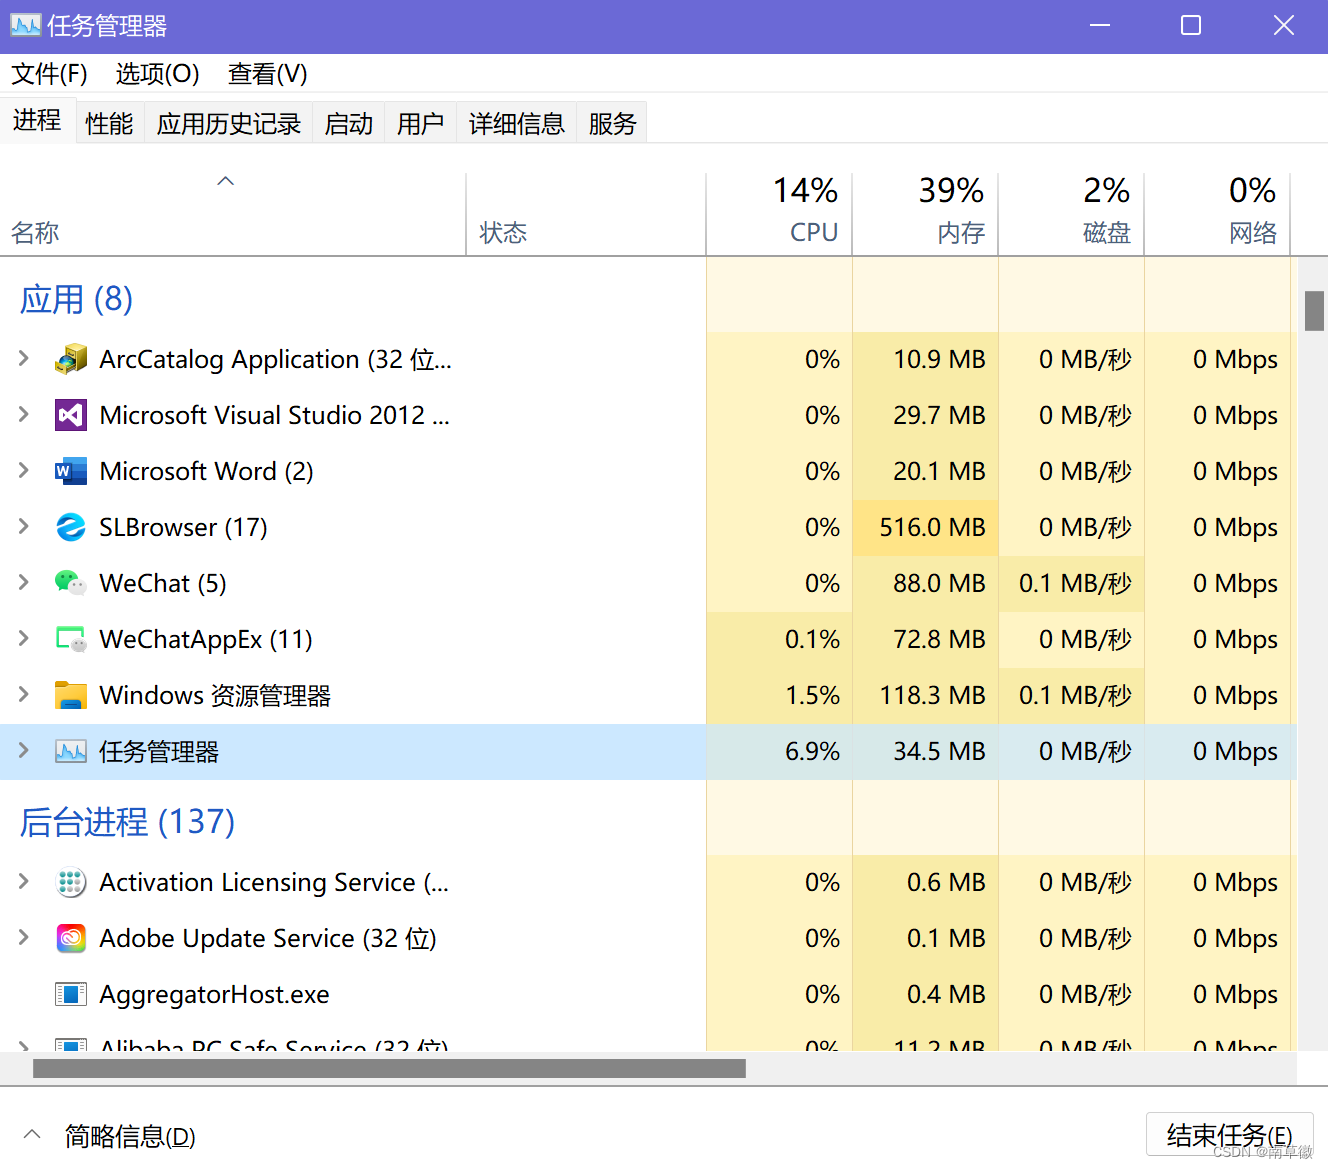Click the horizontal scrollbar thumb
This screenshot has height=1169, width=1328.
(389, 1068)
